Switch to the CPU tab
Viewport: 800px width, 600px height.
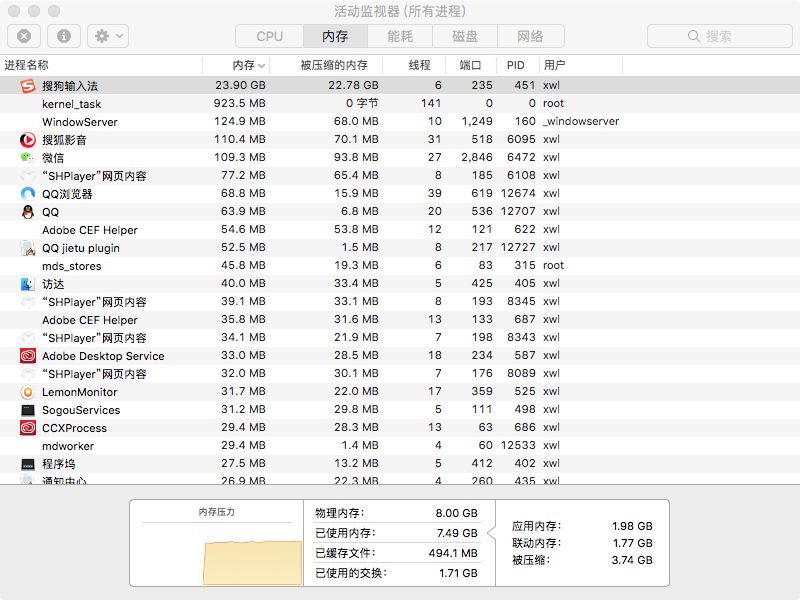click(269, 36)
